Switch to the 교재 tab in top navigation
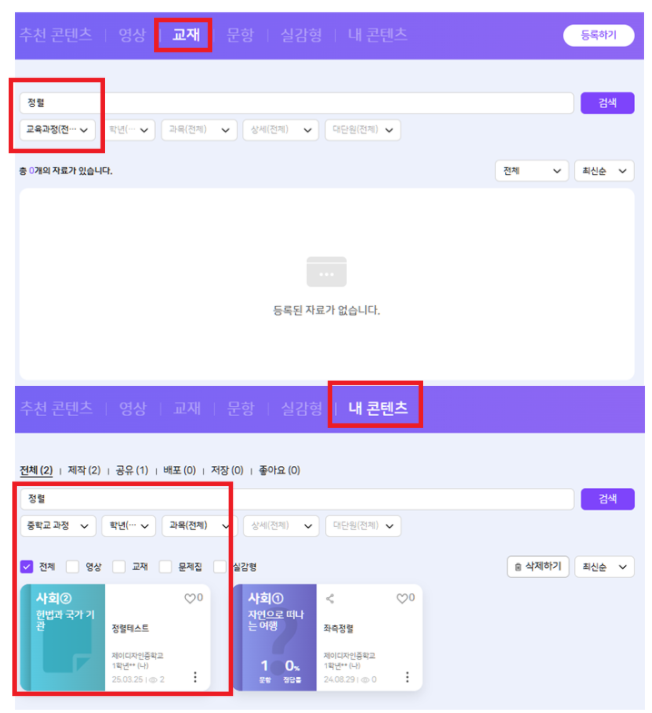 [186, 34]
